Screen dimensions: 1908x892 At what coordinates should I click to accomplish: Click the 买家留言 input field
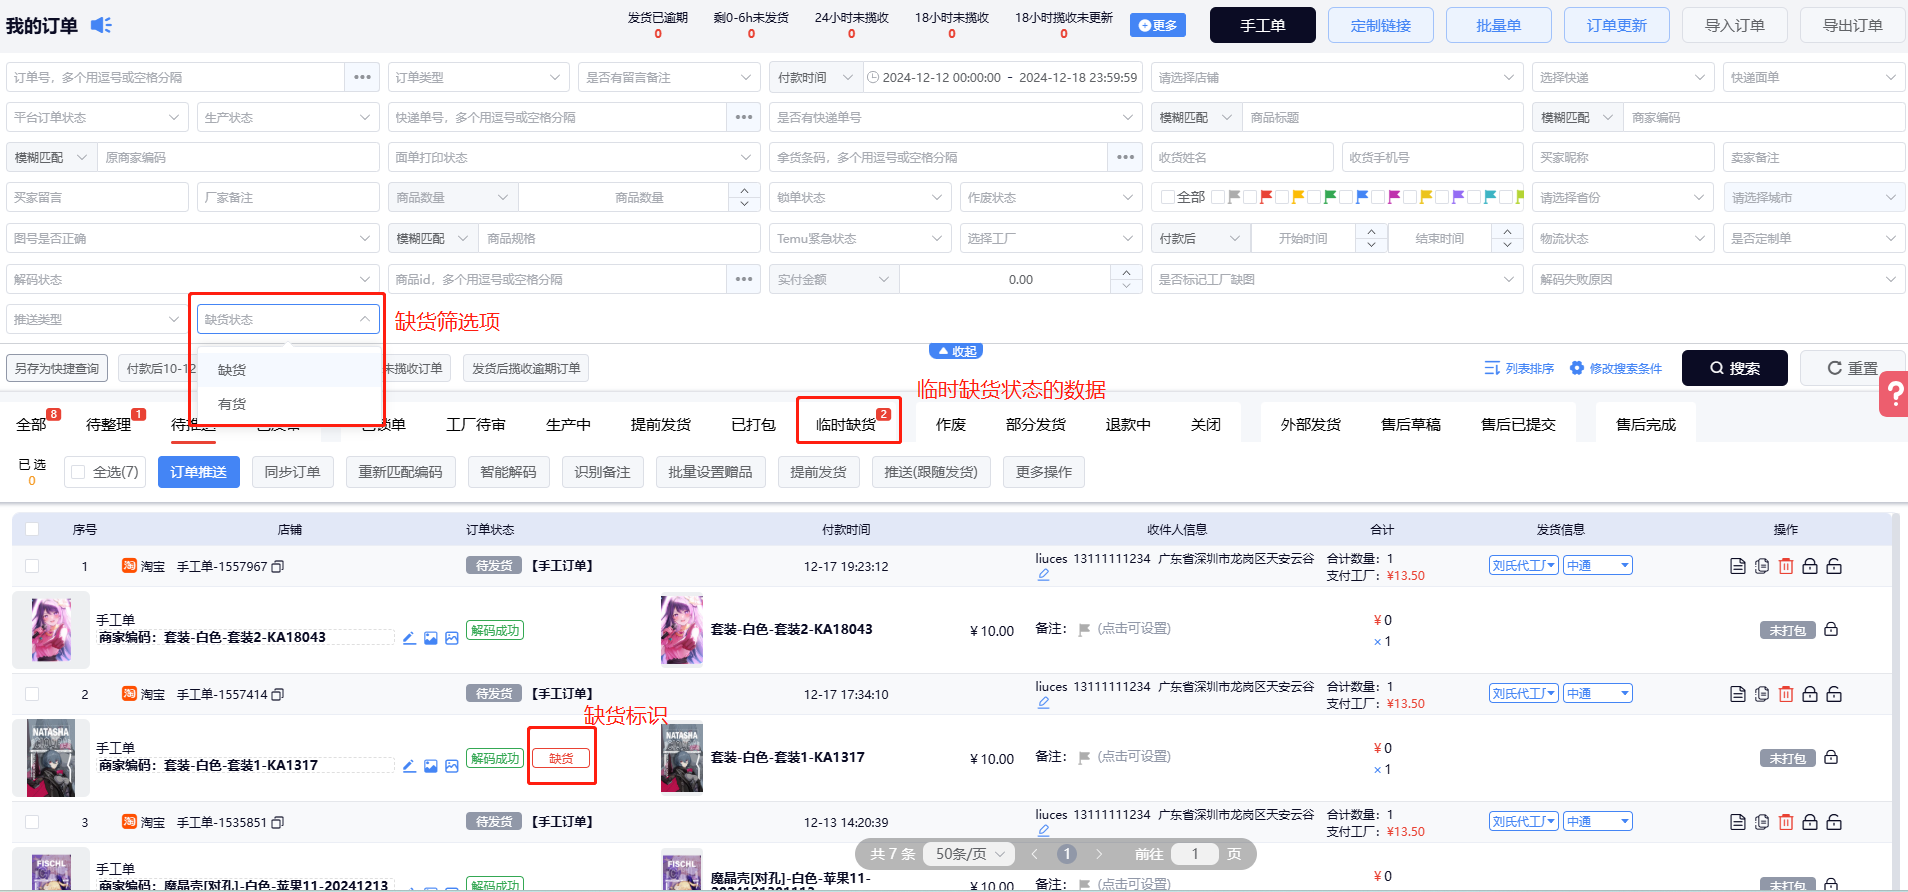[x=97, y=197]
